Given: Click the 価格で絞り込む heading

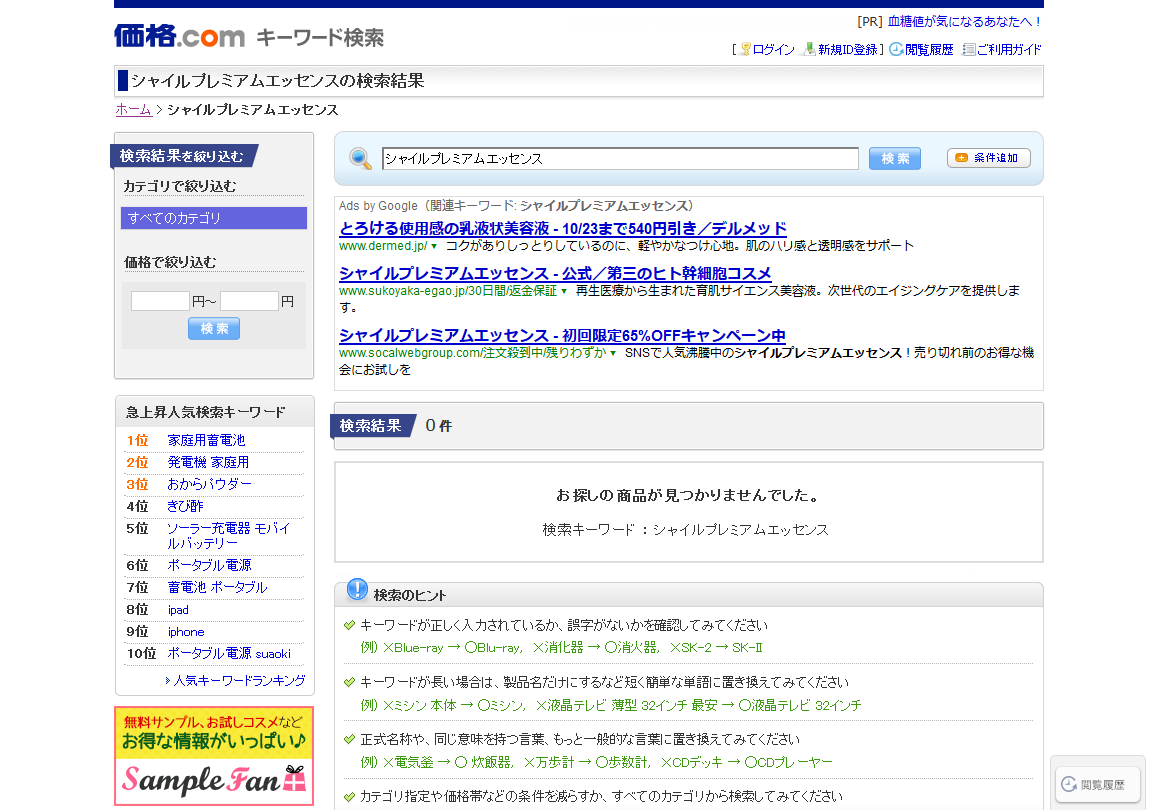Looking at the screenshot, I should [x=169, y=262].
